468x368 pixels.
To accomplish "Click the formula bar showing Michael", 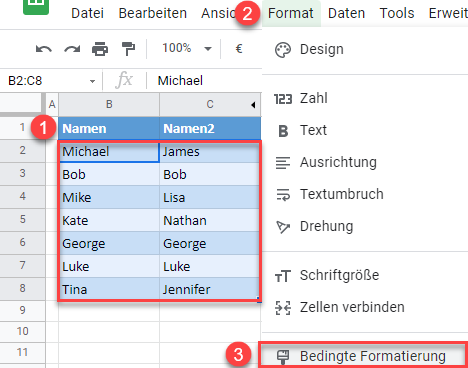I will click(204, 81).
